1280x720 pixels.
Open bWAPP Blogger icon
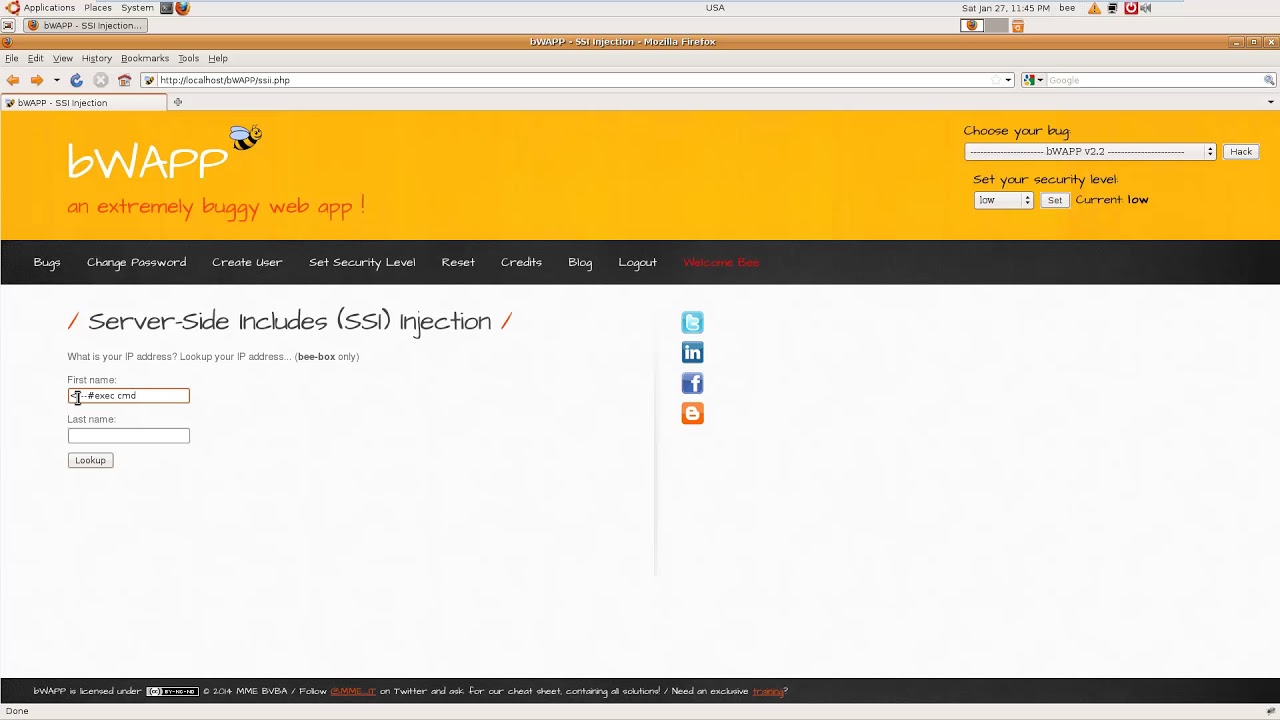click(x=692, y=413)
